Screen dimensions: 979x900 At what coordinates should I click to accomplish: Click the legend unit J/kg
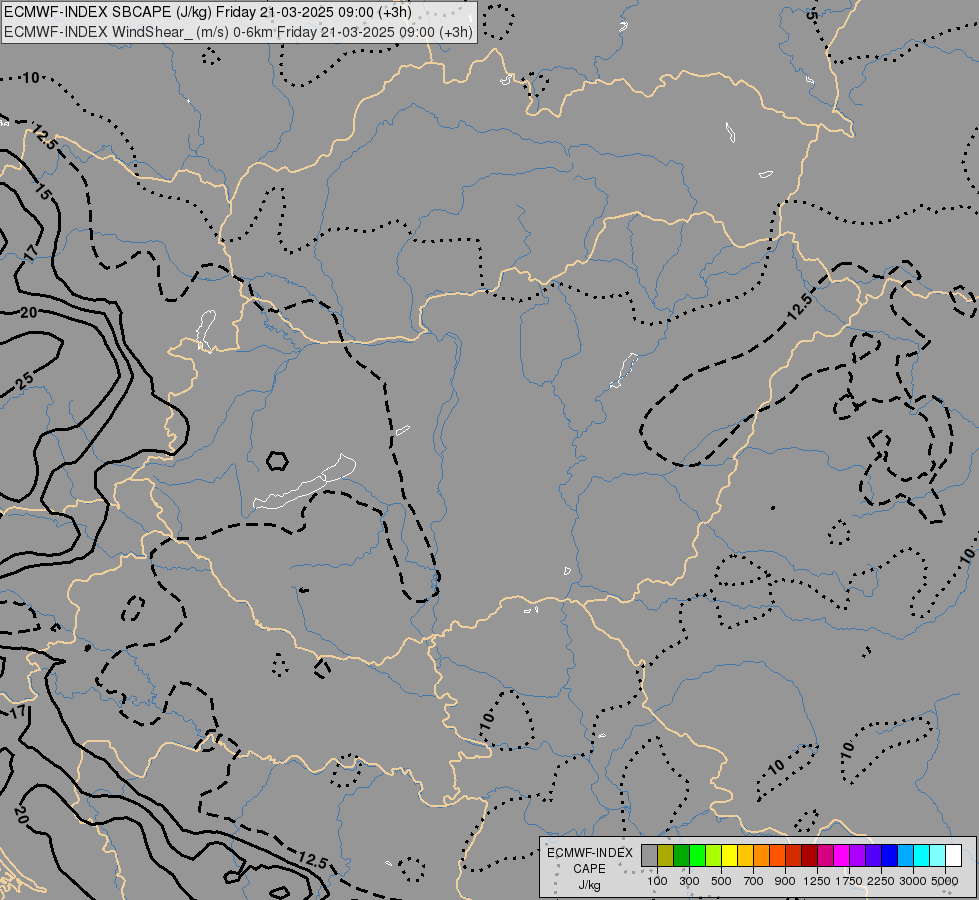(x=589, y=885)
